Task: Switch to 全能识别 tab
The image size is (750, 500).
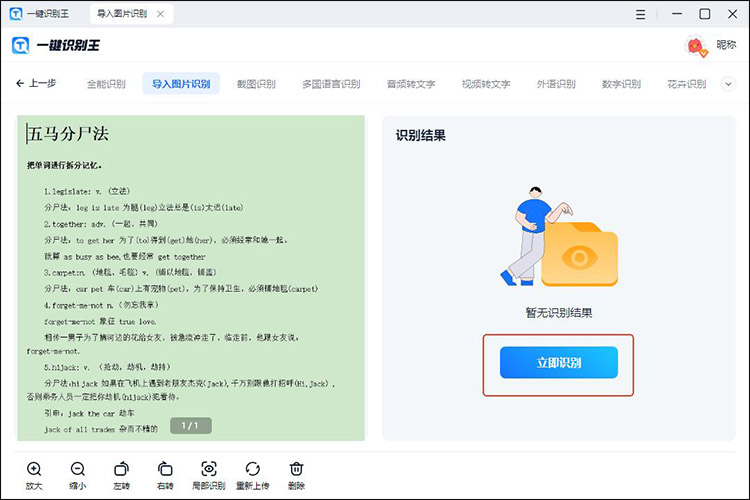Action: (106, 84)
